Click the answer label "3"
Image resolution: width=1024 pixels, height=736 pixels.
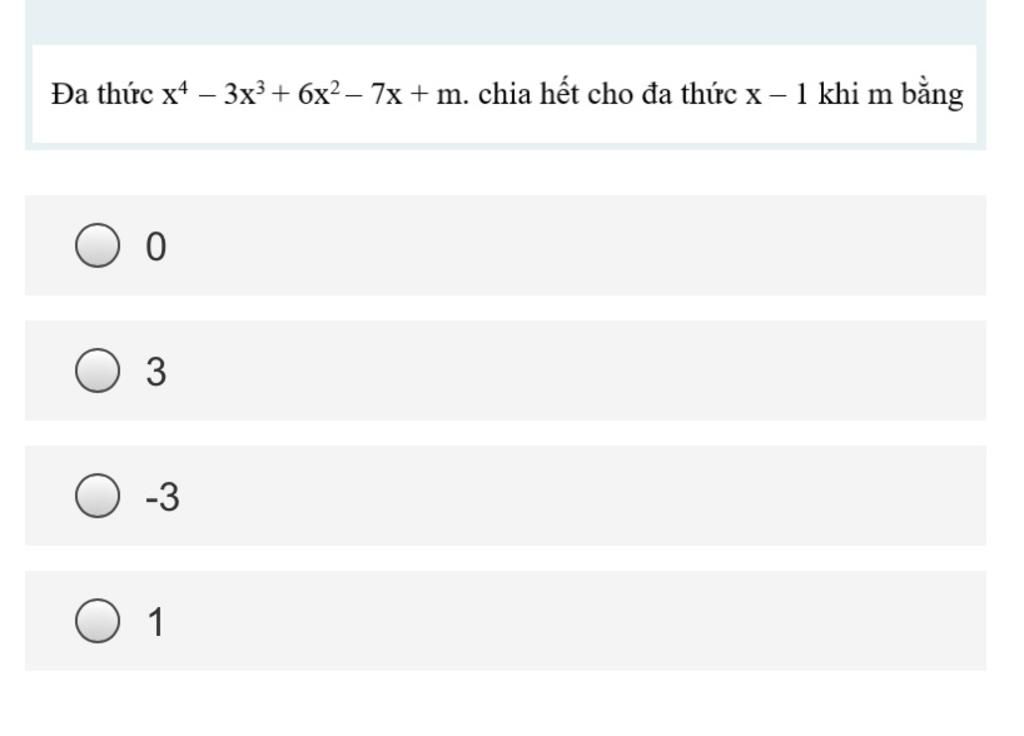click(156, 372)
